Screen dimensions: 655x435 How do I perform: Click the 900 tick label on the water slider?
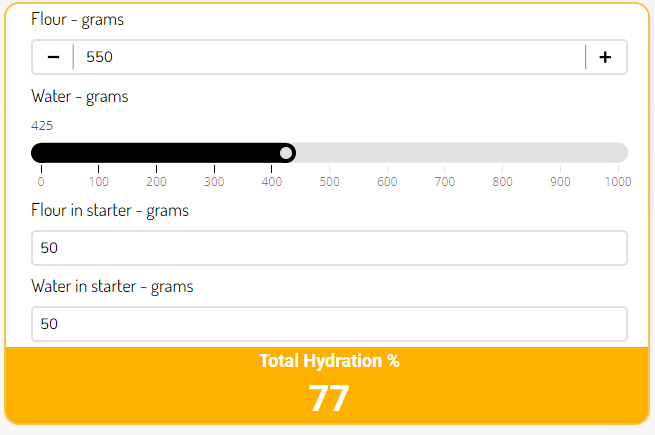560,182
